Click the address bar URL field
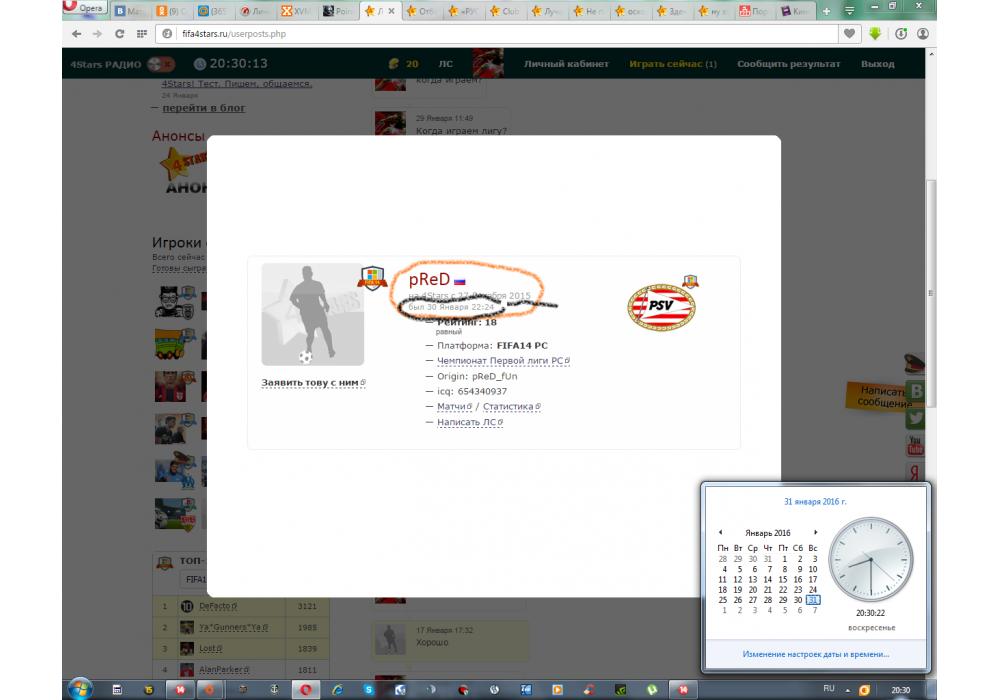The width and height of the screenshot is (1000, 700). click(x=500, y=33)
